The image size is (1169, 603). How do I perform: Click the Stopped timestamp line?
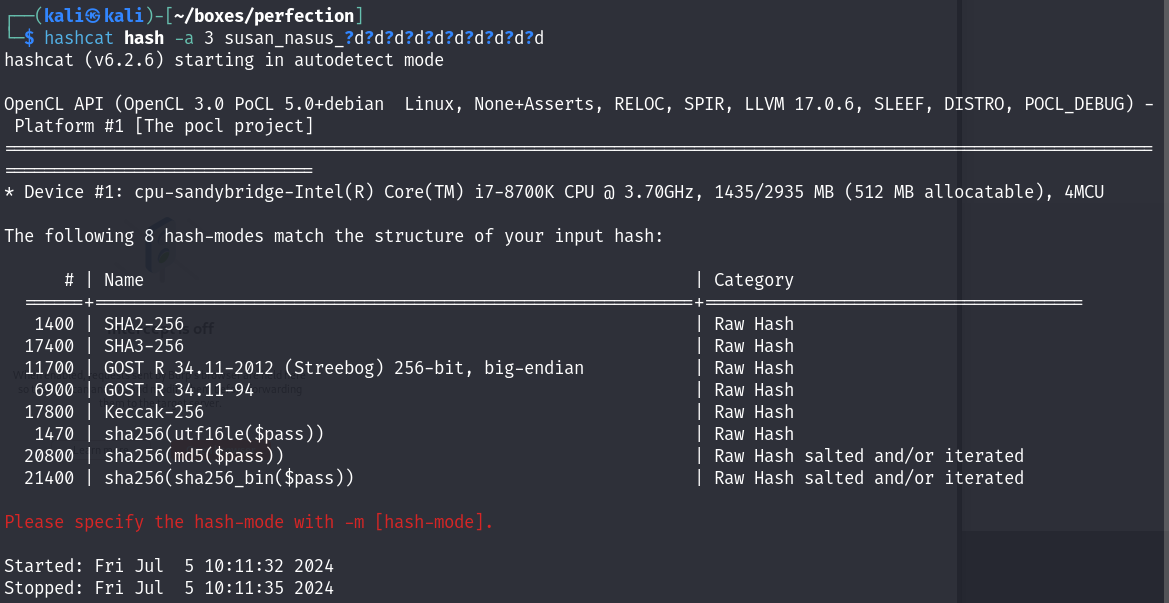tap(168, 588)
